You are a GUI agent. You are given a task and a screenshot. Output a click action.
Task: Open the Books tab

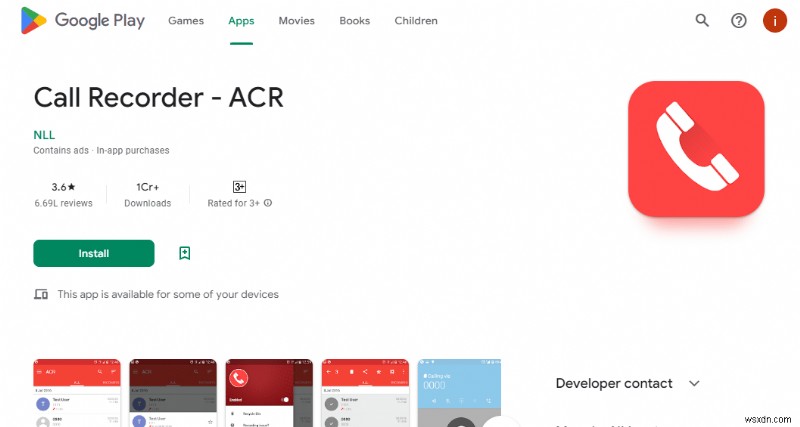354,21
